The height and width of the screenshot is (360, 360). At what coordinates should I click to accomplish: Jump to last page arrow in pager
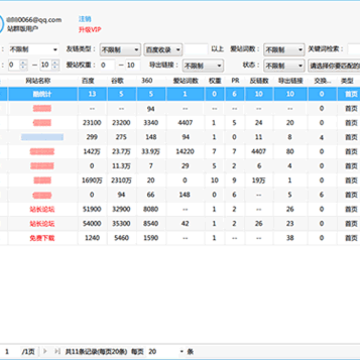tap(57, 351)
